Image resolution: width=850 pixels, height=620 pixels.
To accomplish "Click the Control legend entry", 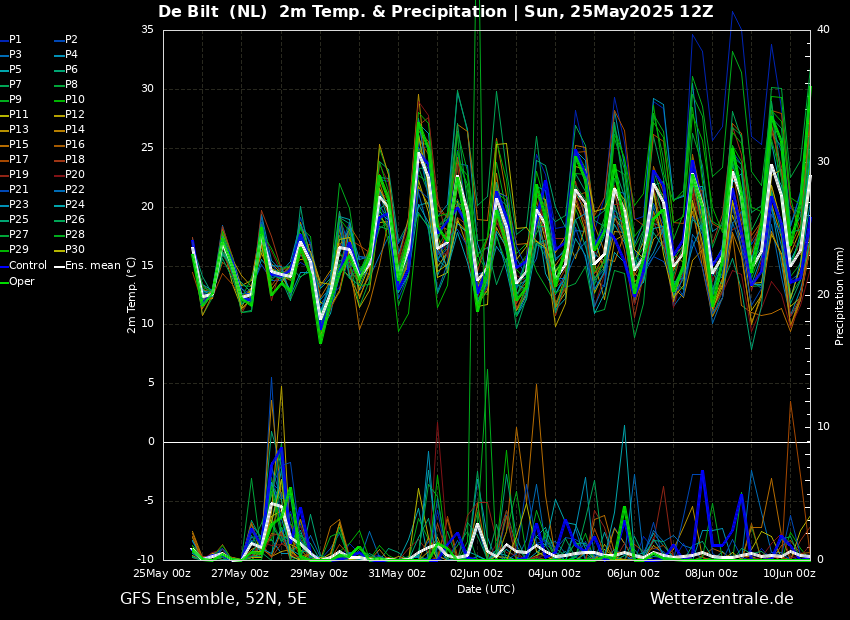I will coord(28,266).
